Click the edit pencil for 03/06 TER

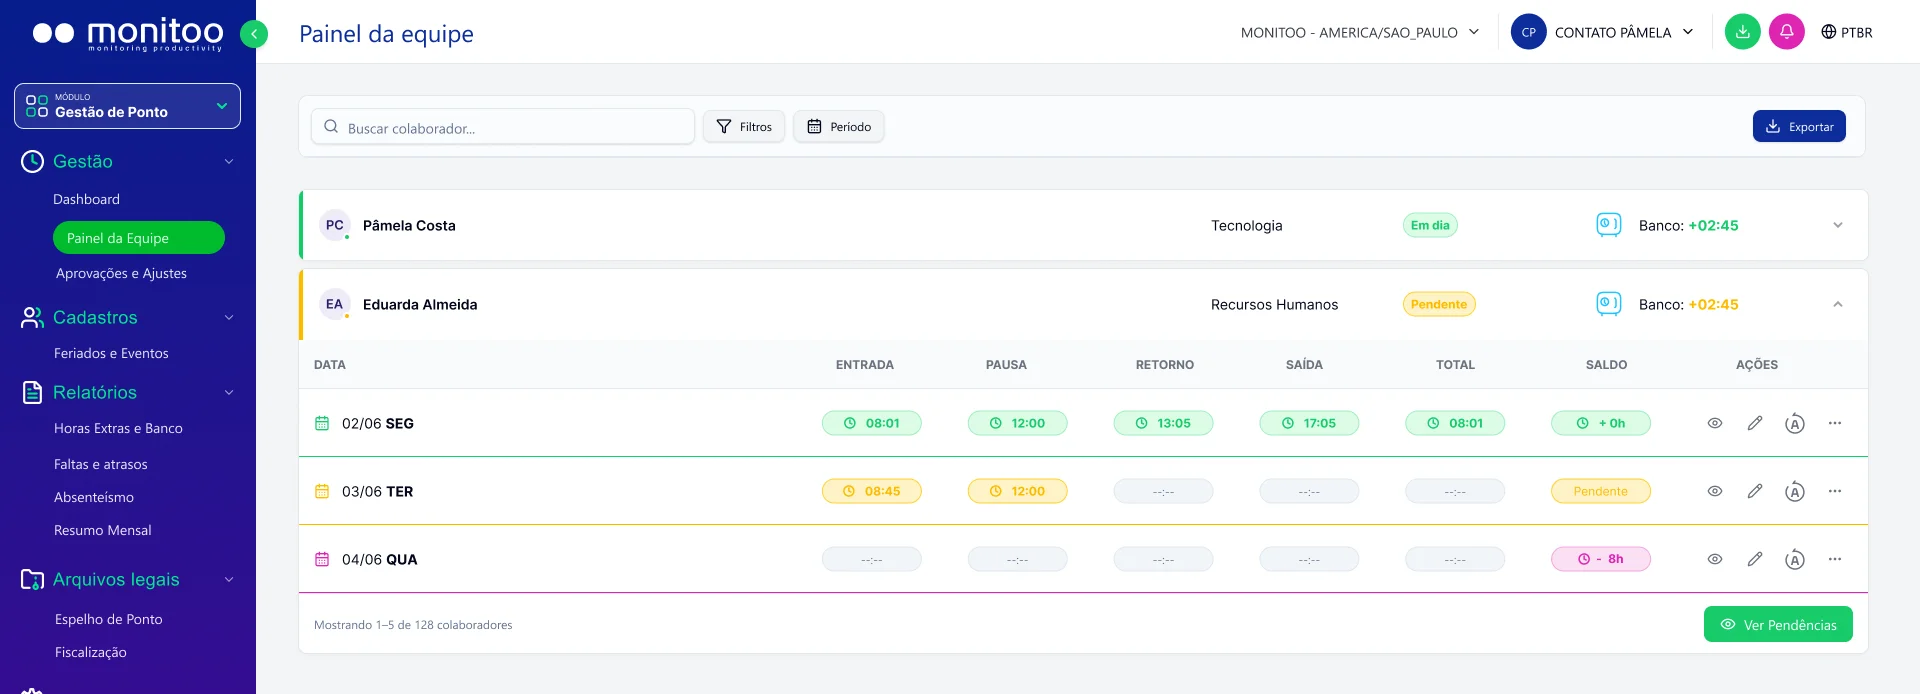tap(1754, 491)
